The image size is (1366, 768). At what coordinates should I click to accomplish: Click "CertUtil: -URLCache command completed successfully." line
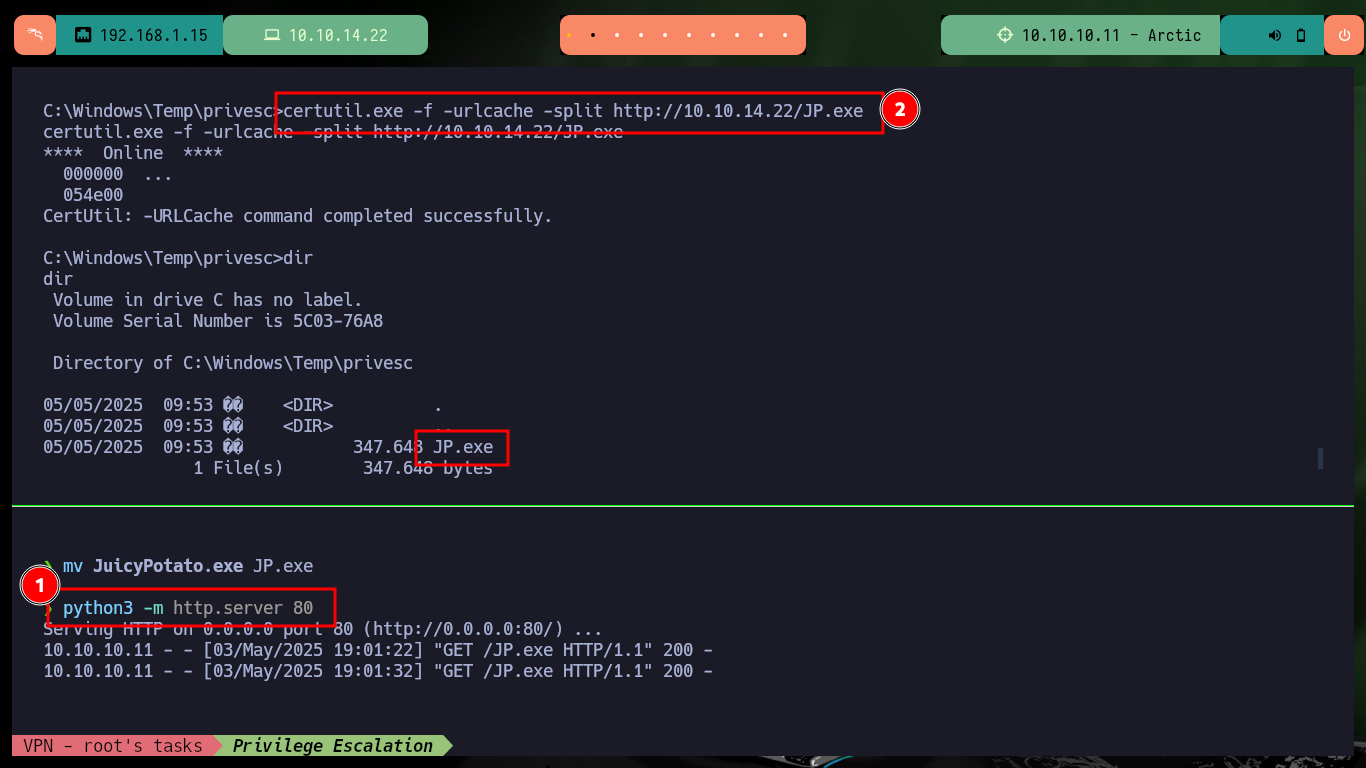(x=298, y=216)
